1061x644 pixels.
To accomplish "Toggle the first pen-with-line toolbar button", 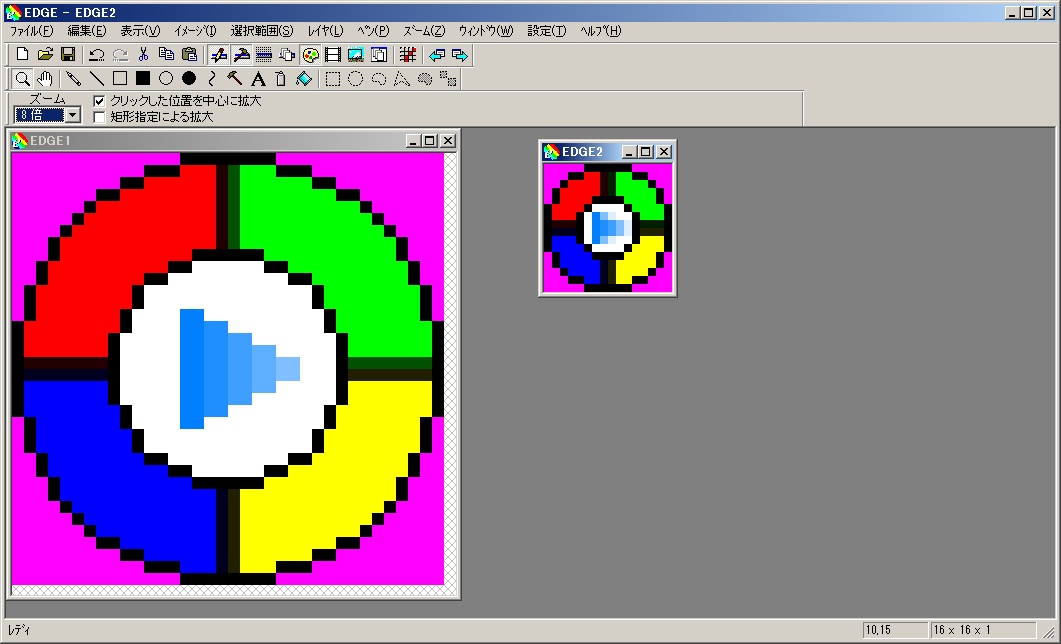I will pyautogui.click(x=218, y=55).
